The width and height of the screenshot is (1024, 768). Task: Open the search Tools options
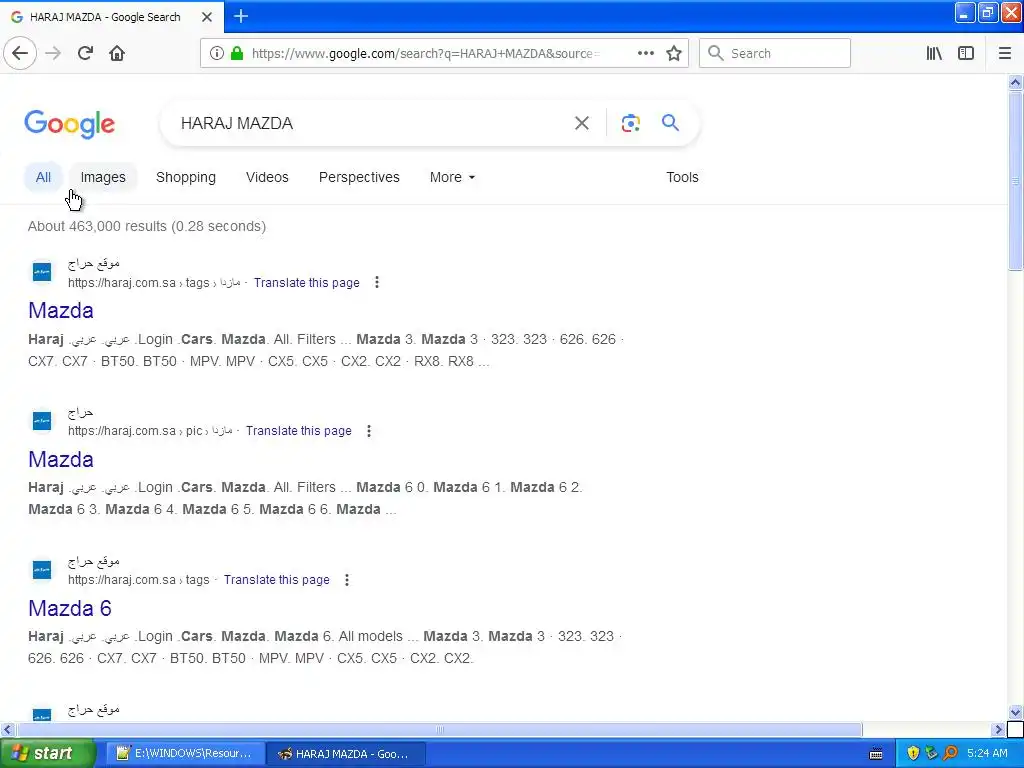682,177
